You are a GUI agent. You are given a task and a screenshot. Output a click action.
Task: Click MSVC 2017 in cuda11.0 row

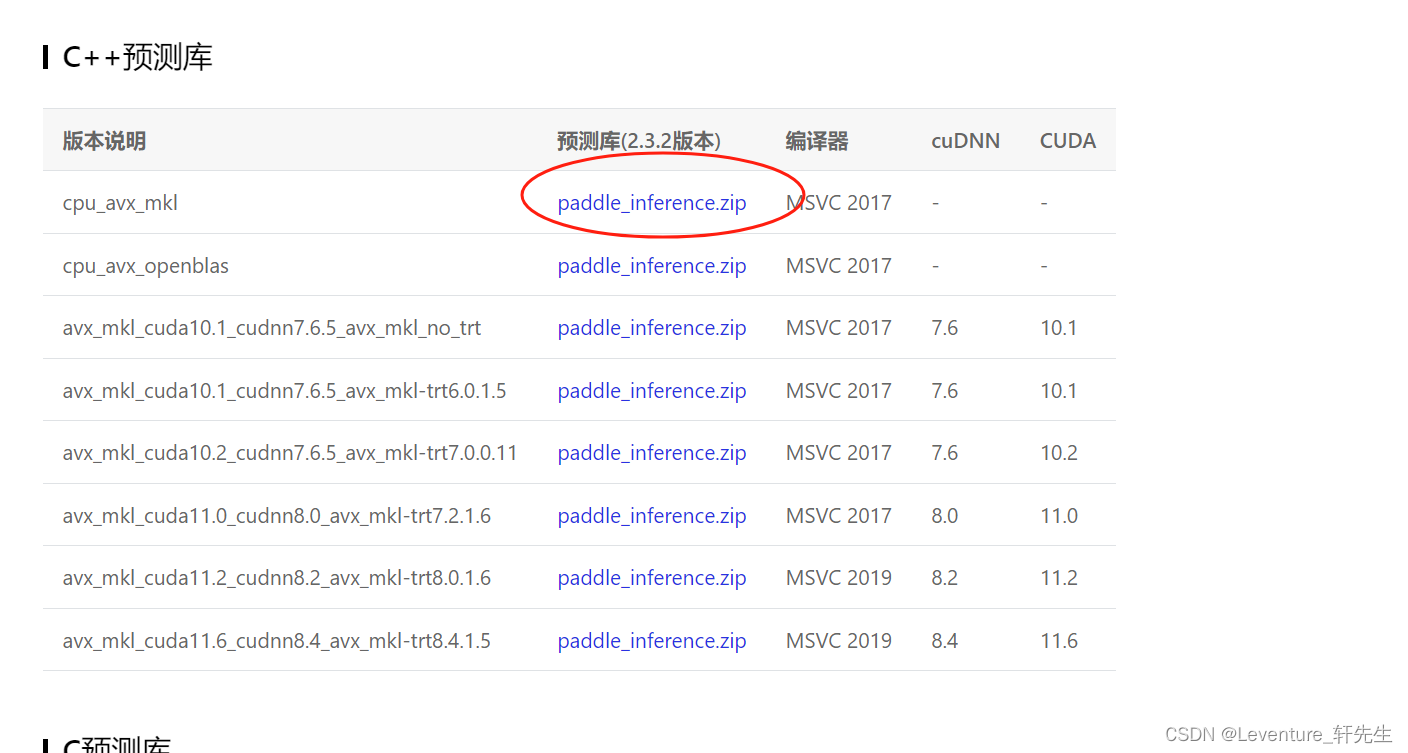(839, 516)
